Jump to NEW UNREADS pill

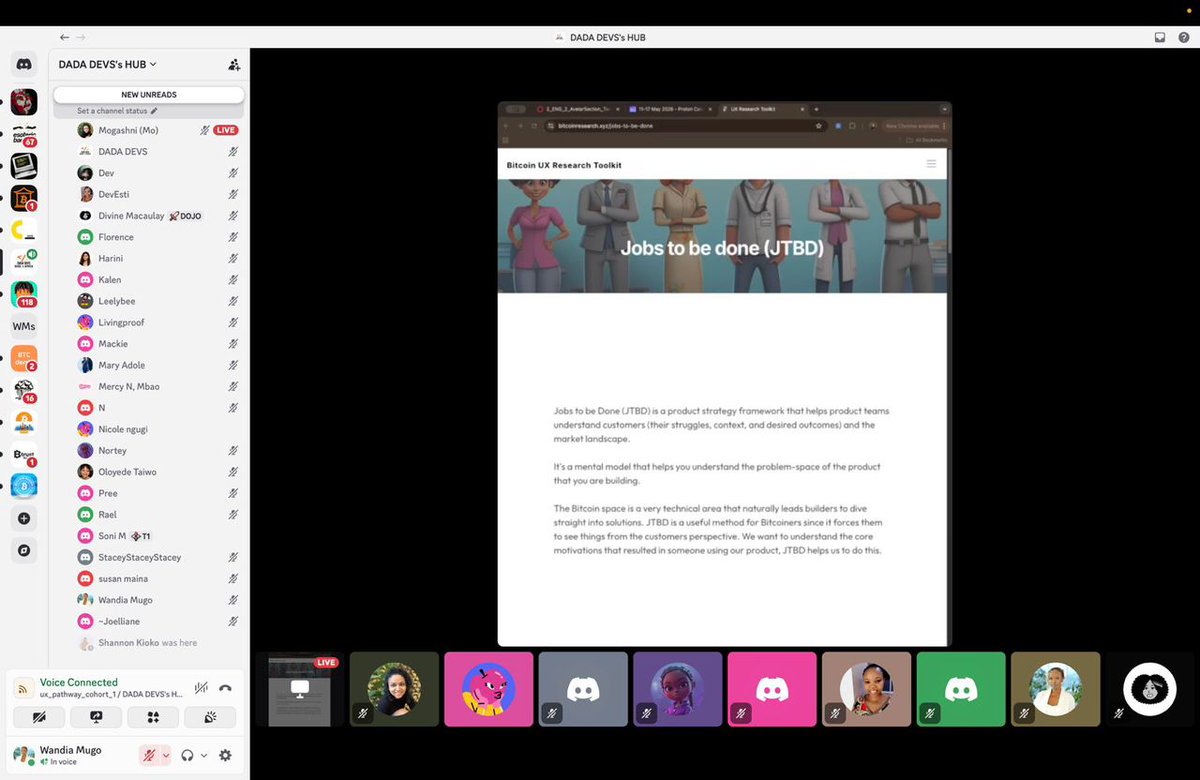(x=149, y=95)
